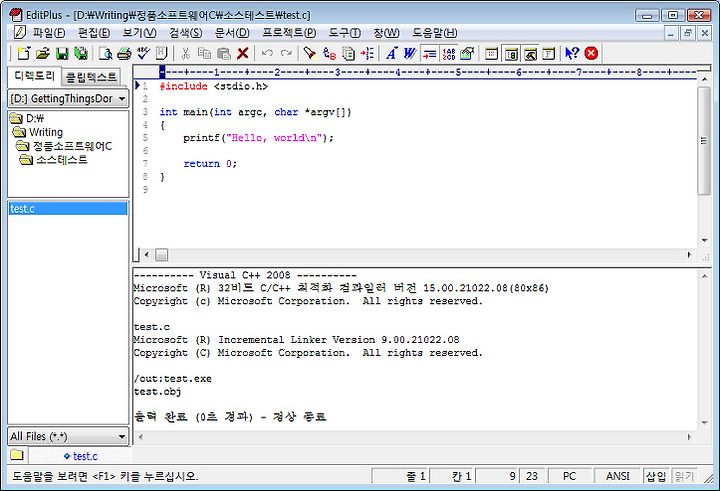Open the 파일(F) menu

pyautogui.click(x=49, y=33)
